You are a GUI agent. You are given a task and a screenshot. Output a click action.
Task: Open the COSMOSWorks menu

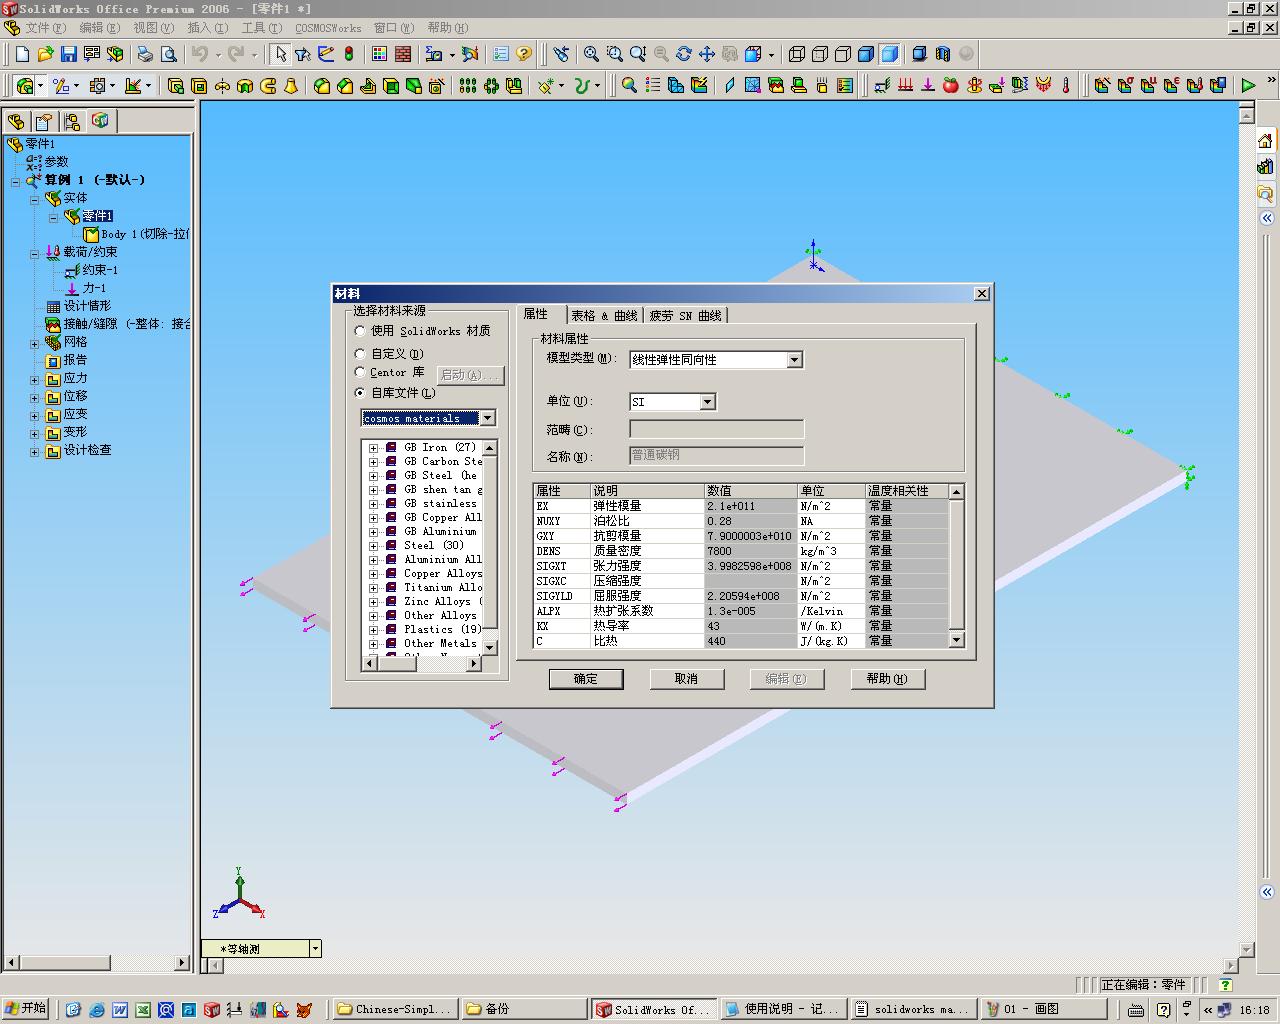pyautogui.click(x=328, y=28)
